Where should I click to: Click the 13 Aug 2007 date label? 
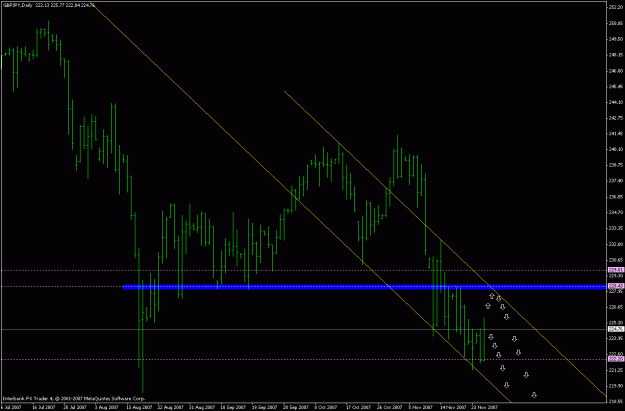click(138, 407)
